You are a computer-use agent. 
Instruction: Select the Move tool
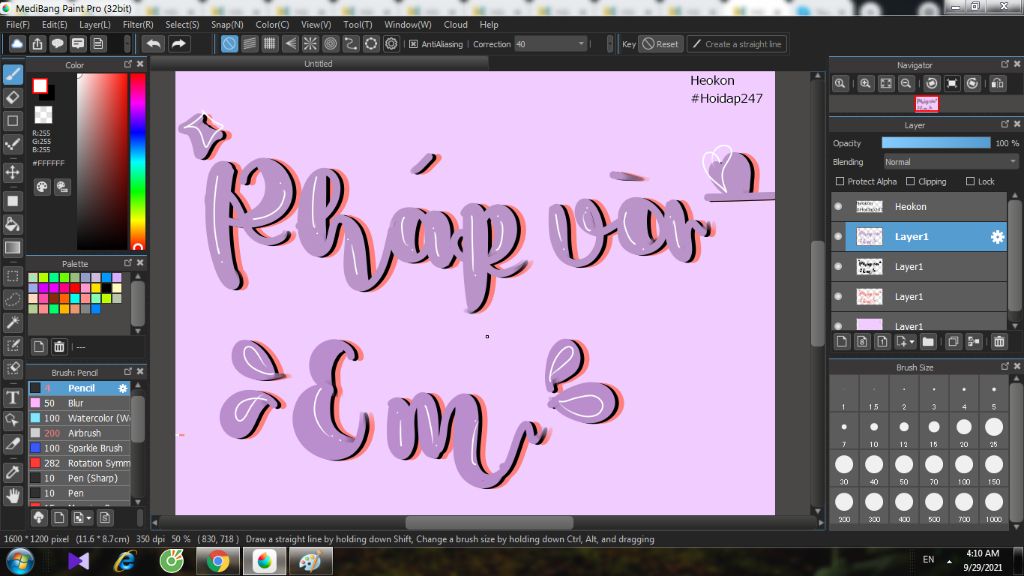[x=13, y=172]
